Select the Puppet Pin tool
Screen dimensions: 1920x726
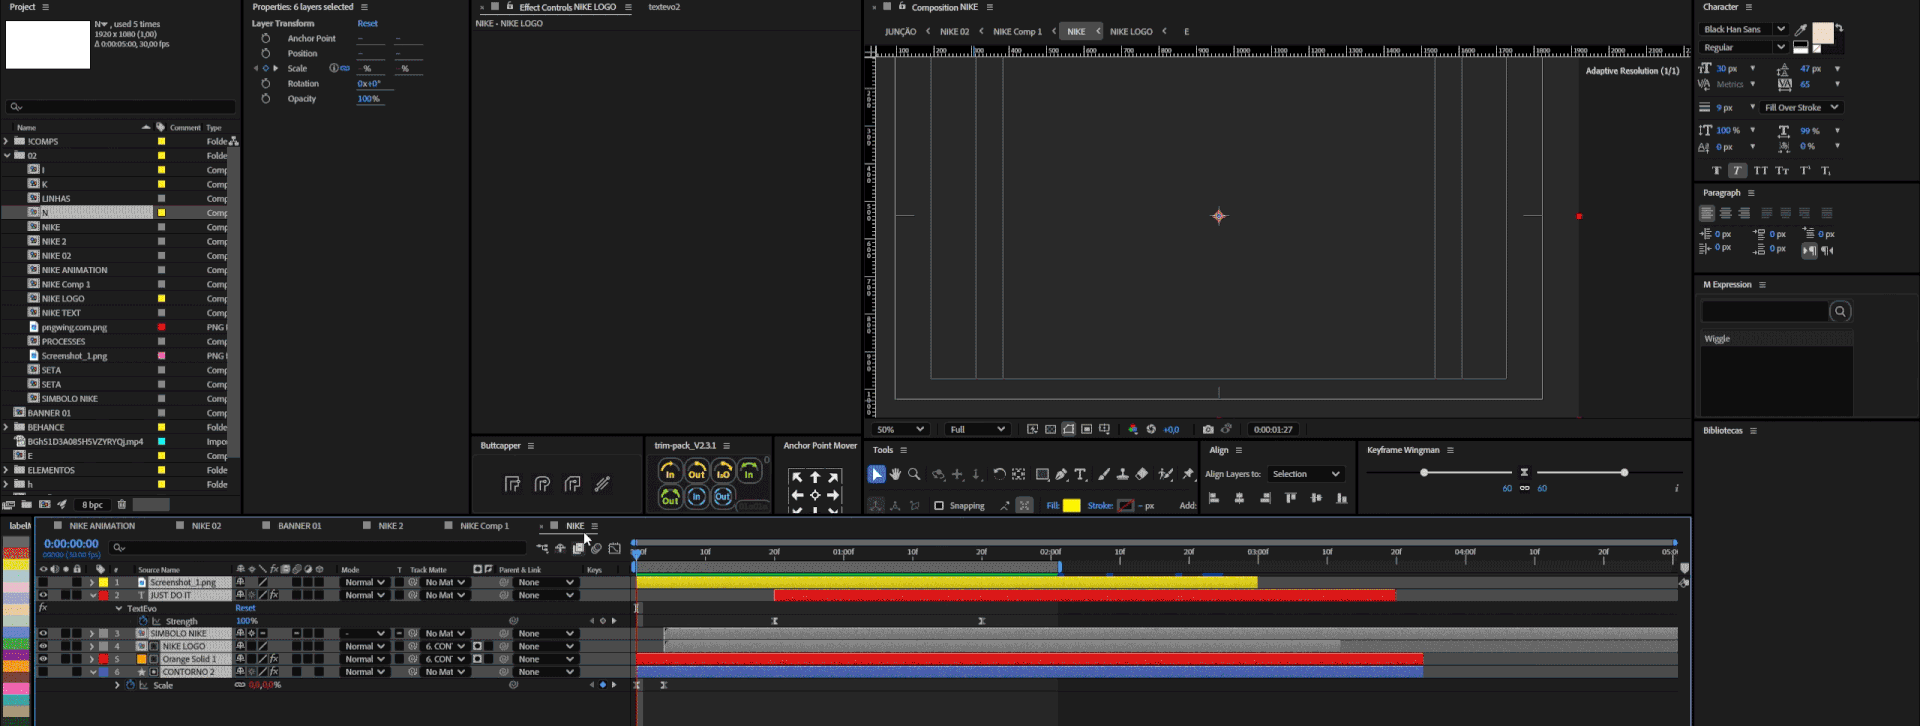pos(1188,474)
